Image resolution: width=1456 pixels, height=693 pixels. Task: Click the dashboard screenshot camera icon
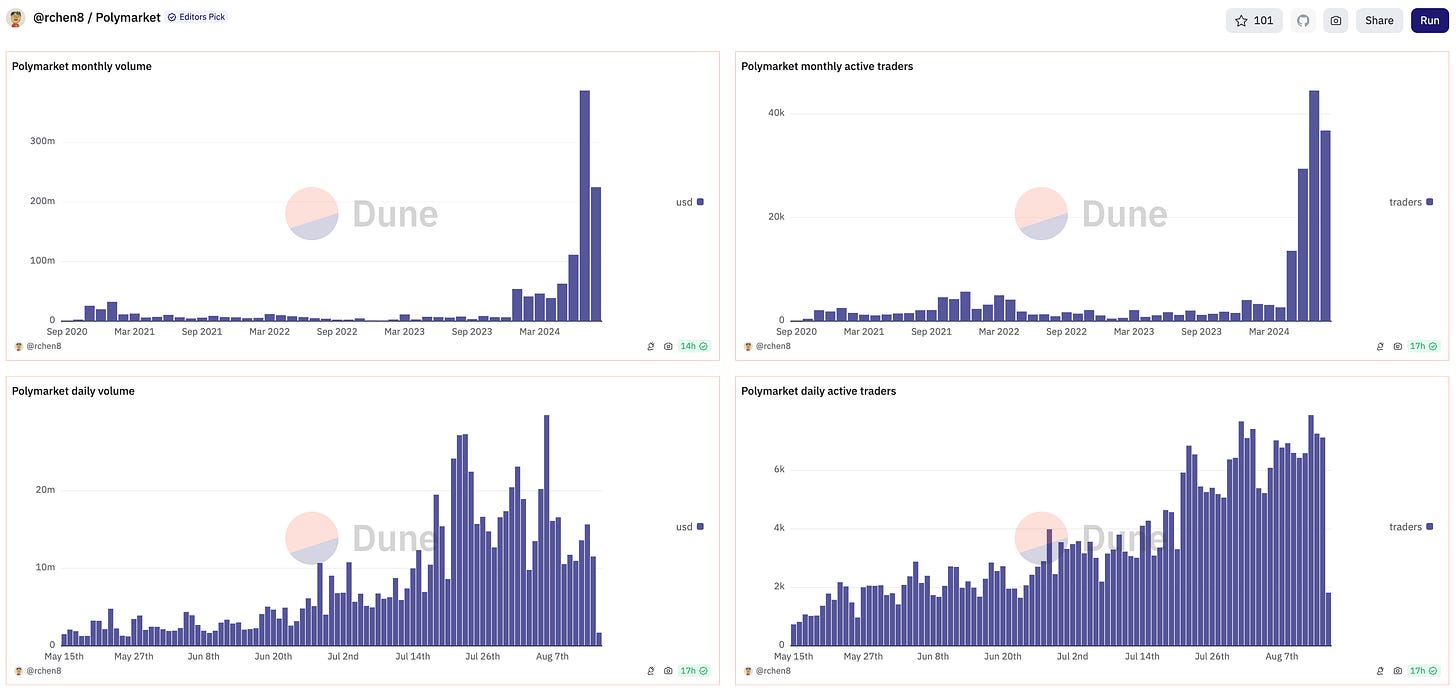coord(1335,20)
